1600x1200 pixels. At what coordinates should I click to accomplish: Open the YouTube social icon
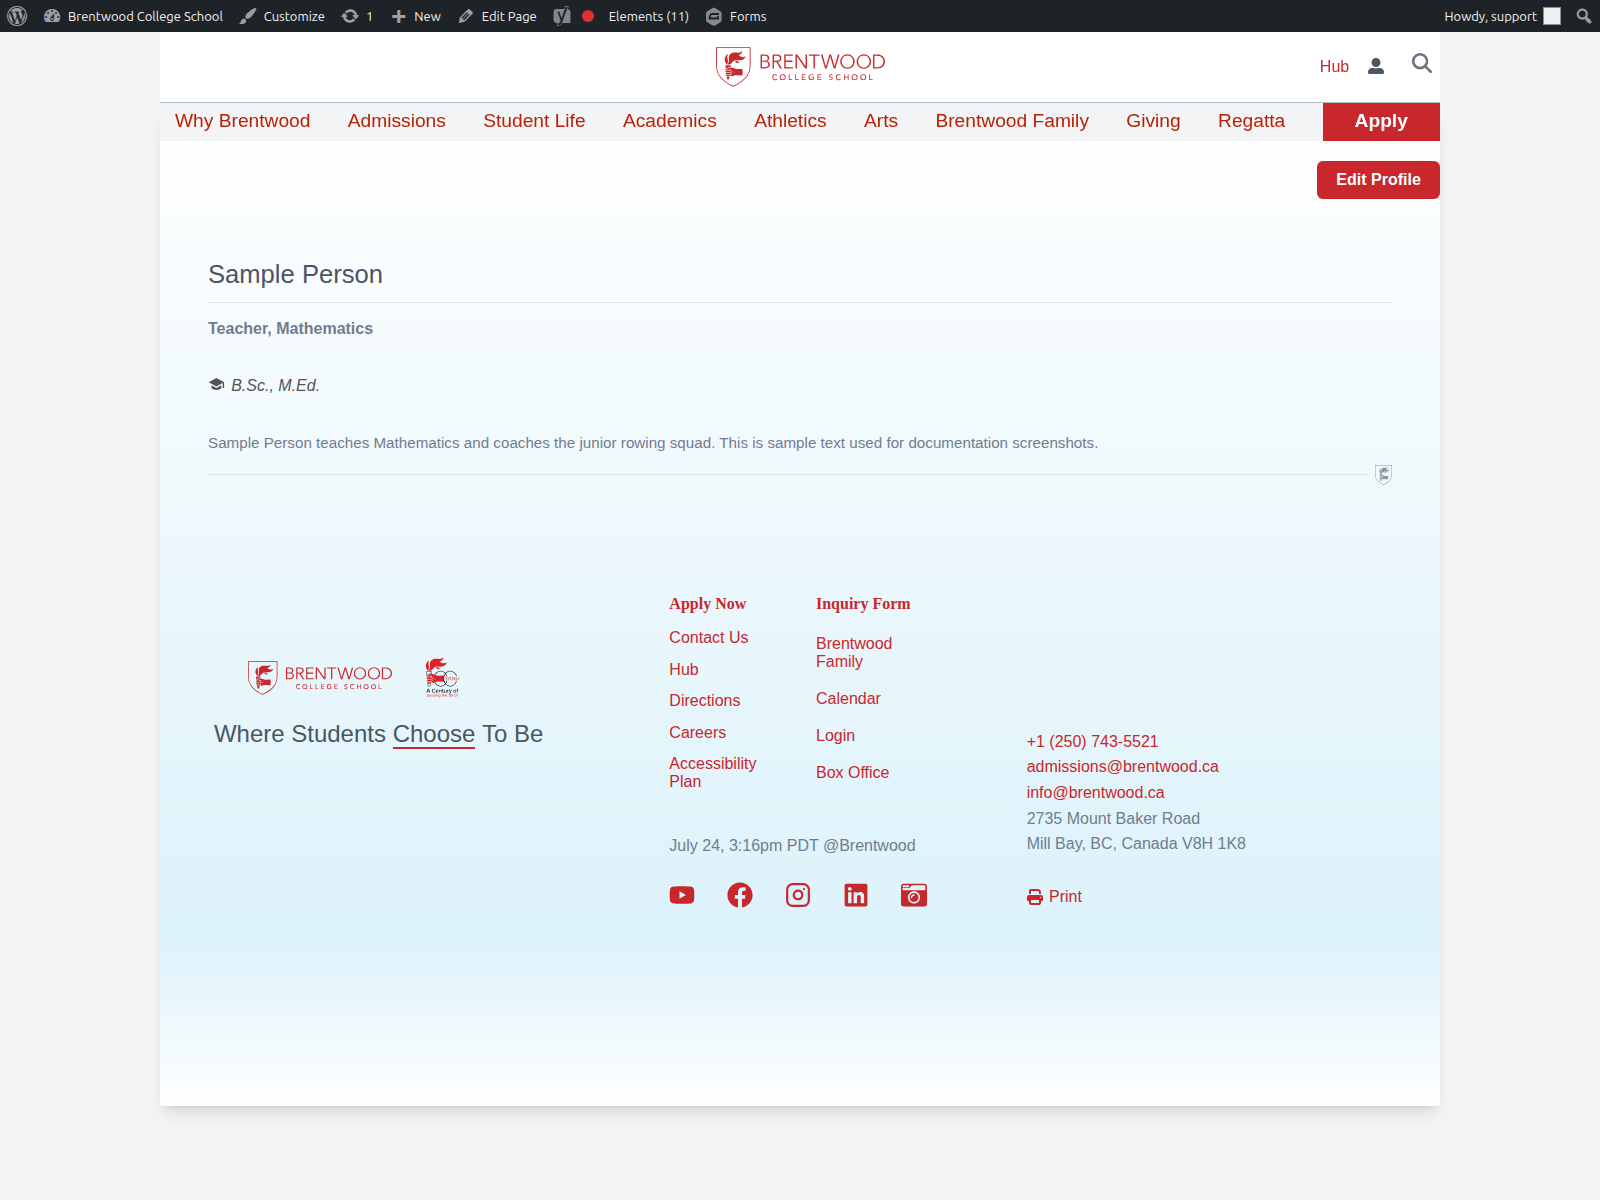coord(682,895)
